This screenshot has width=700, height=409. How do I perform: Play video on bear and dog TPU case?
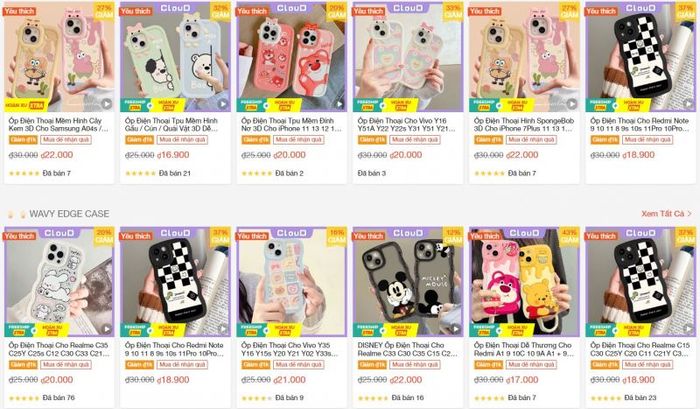pyautogui.click(x=222, y=104)
